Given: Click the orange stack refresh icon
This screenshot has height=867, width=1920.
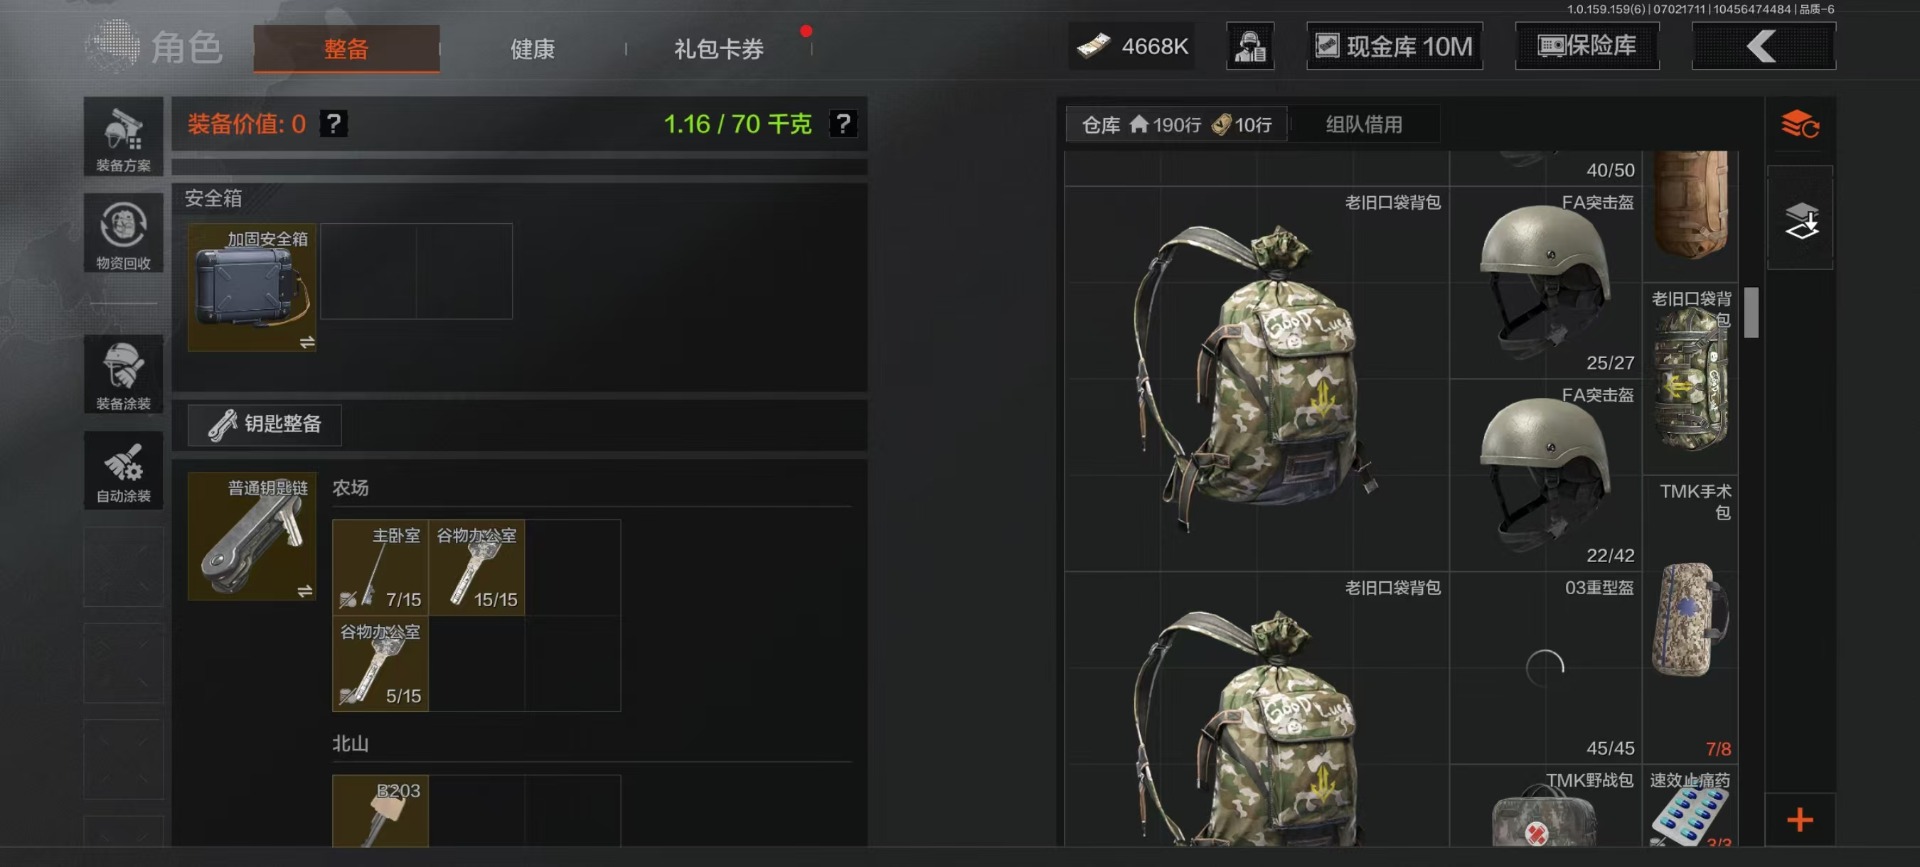Looking at the screenshot, I should coord(1800,125).
